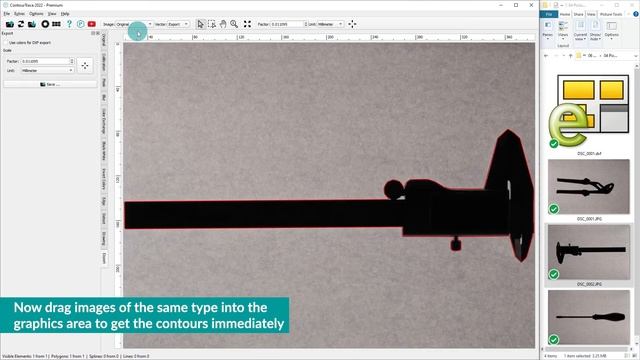Open Explorer's Picture Tools tab

point(611,14)
